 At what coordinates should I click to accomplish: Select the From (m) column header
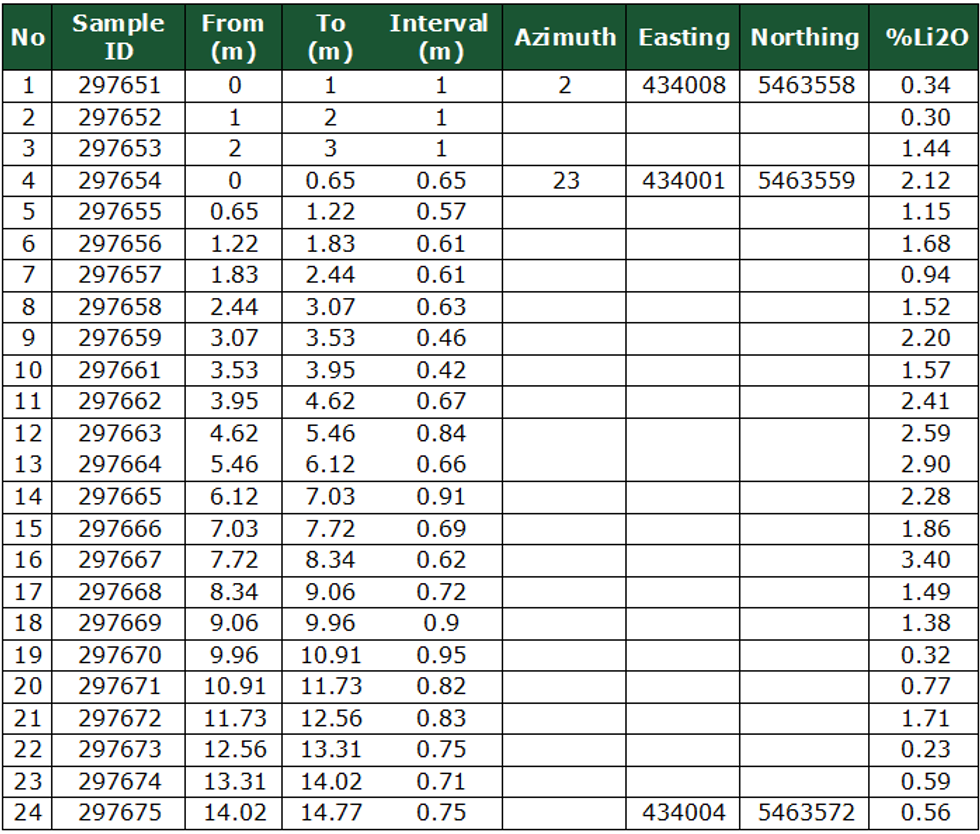(x=233, y=37)
